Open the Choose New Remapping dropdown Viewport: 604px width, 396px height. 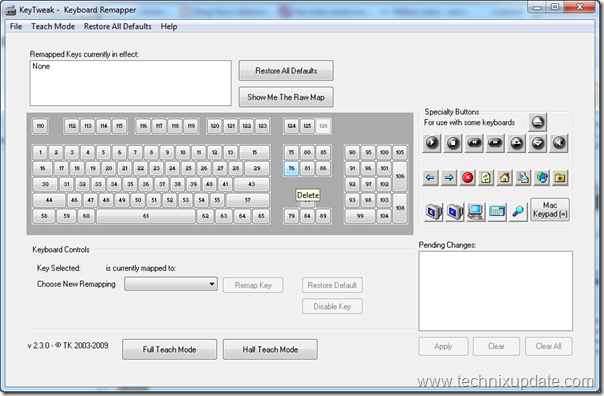pyautogui.click(x=171, y=284)
